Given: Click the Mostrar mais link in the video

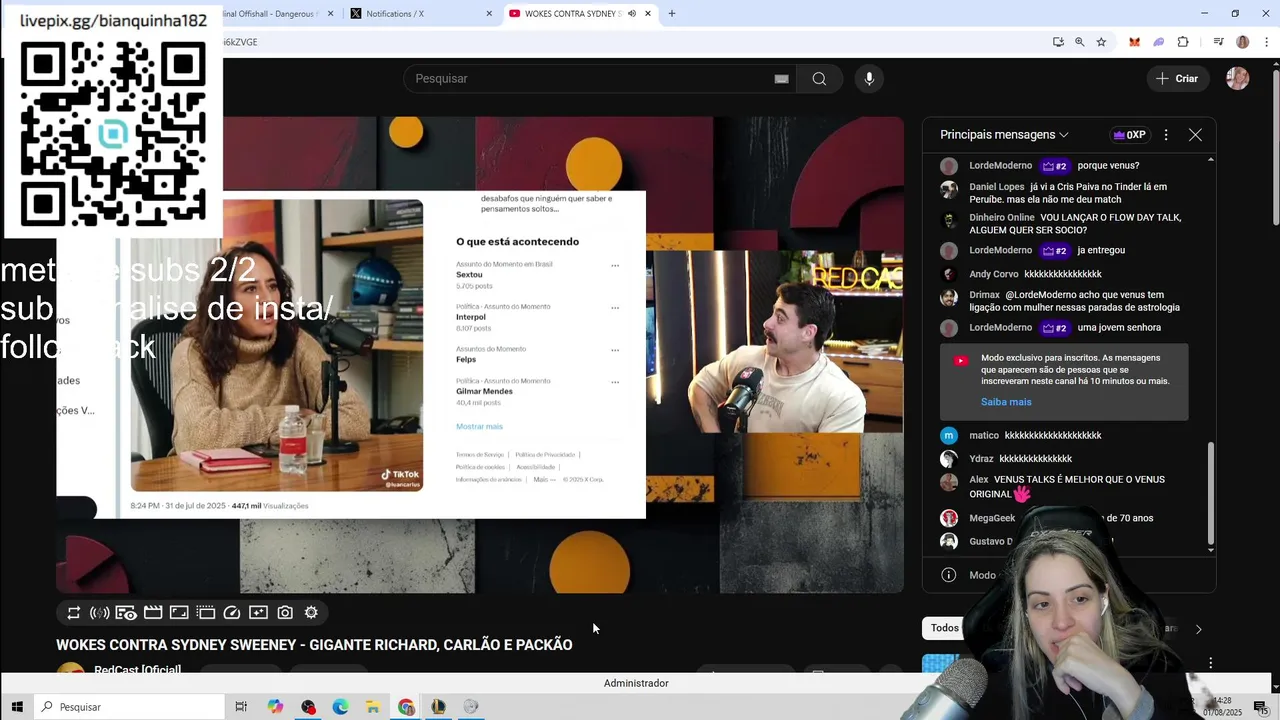Looking at the screenshot, I should (479, 427).
